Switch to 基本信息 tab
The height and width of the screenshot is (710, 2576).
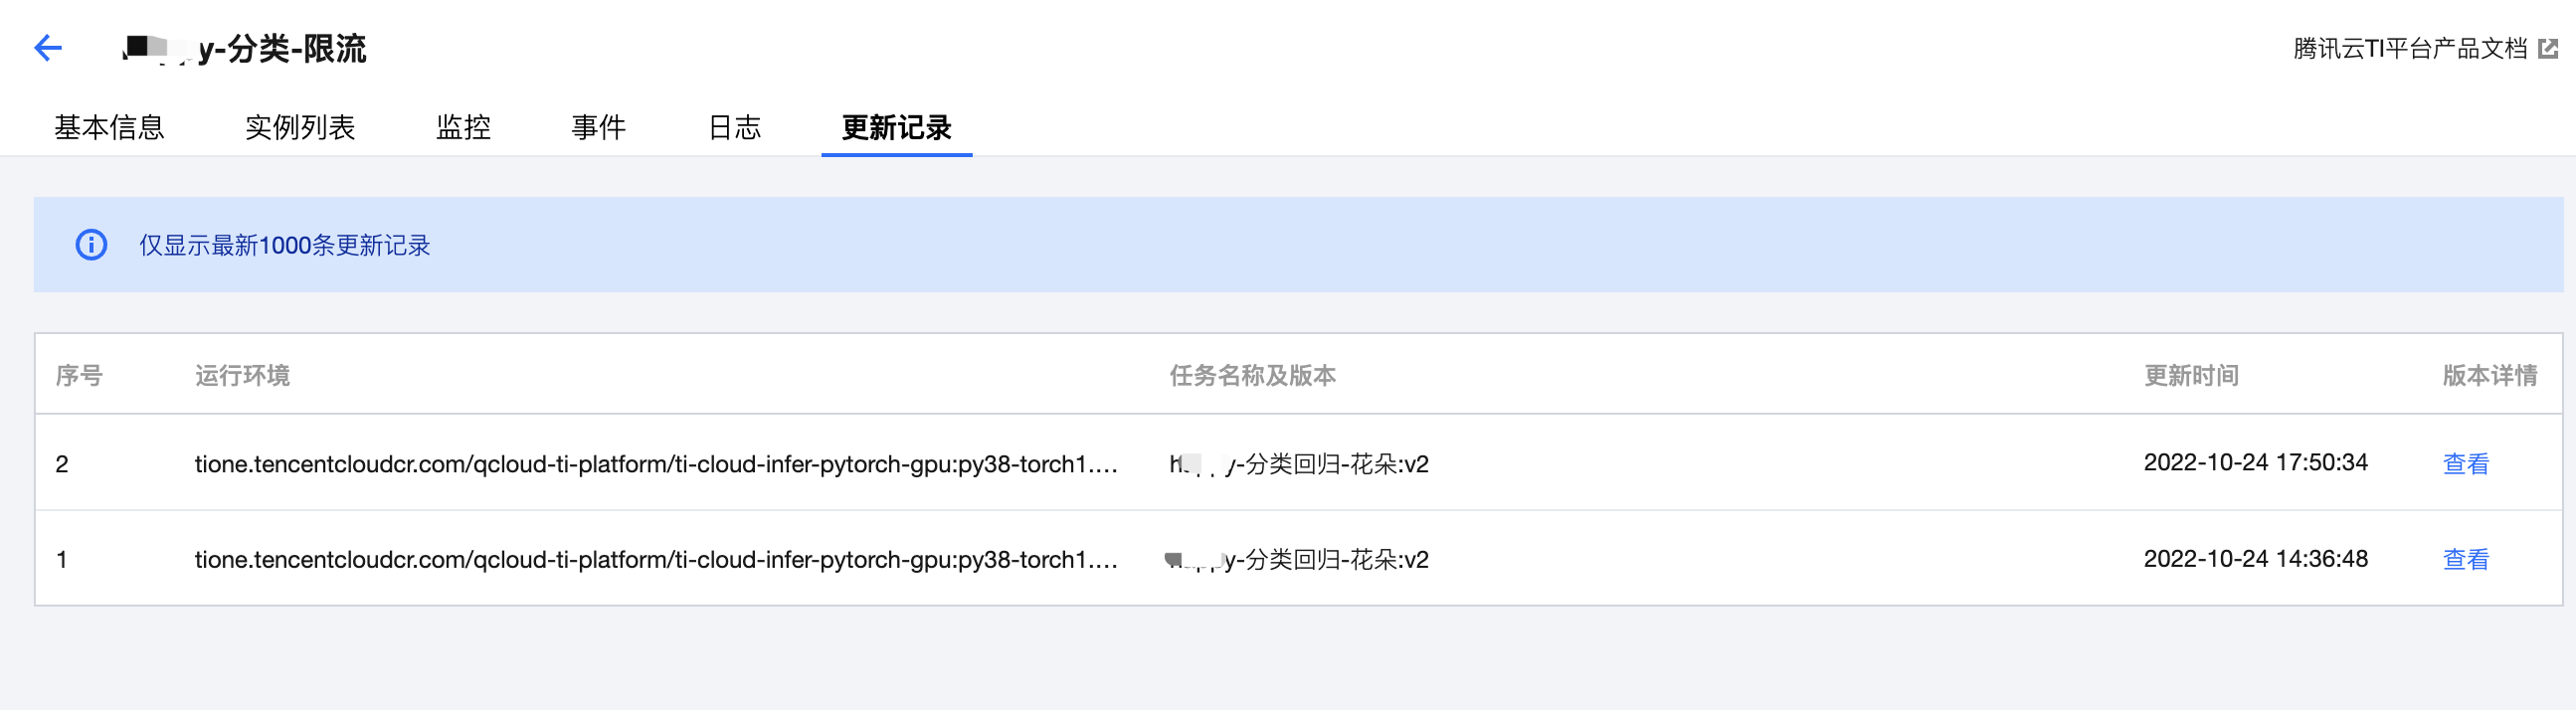(x=109, y=128)
